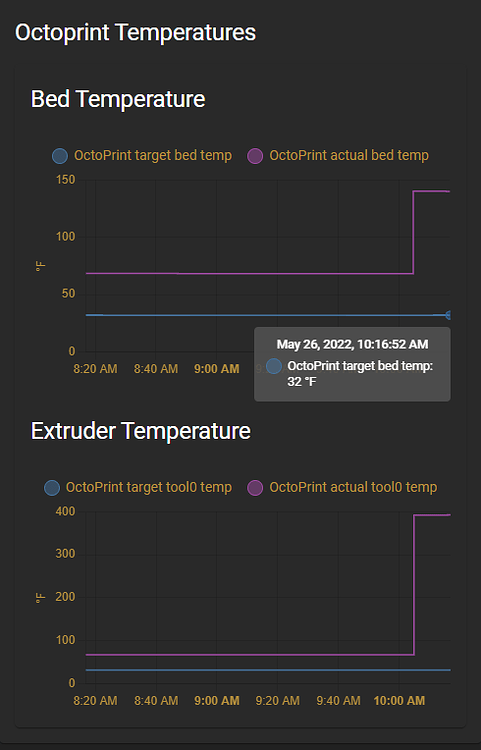
Task: Click the 9:20 AM label on the extruder chart
Action: (277, 701)
